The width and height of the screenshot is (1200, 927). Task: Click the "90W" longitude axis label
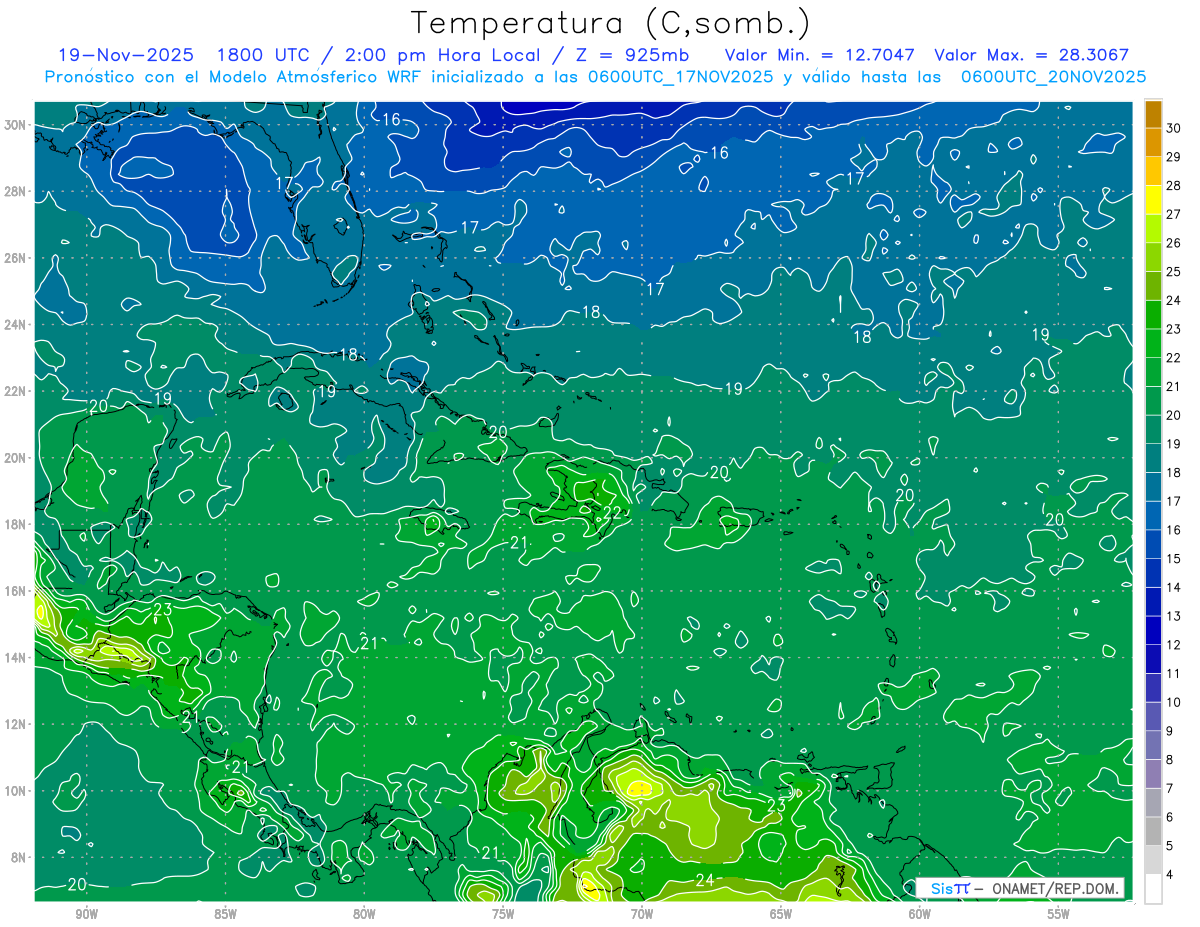tap(86, 914)
